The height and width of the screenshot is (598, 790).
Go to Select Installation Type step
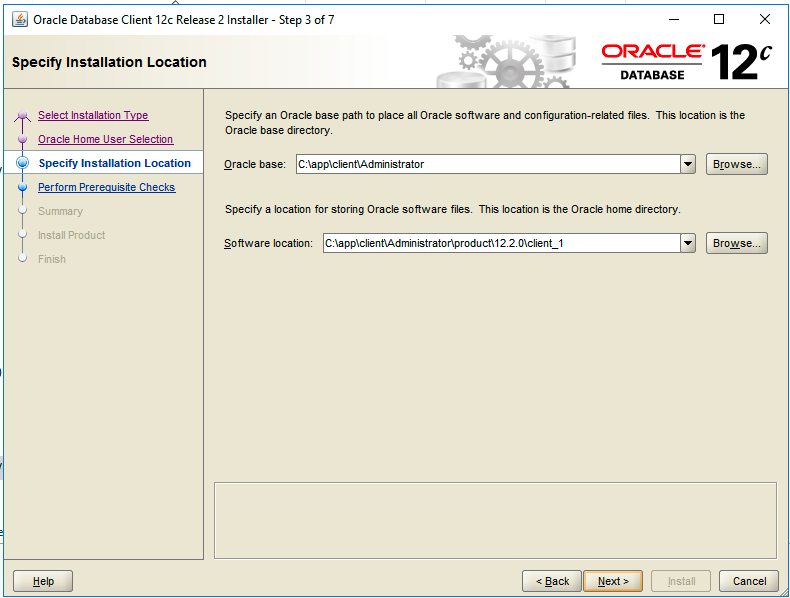93,115
